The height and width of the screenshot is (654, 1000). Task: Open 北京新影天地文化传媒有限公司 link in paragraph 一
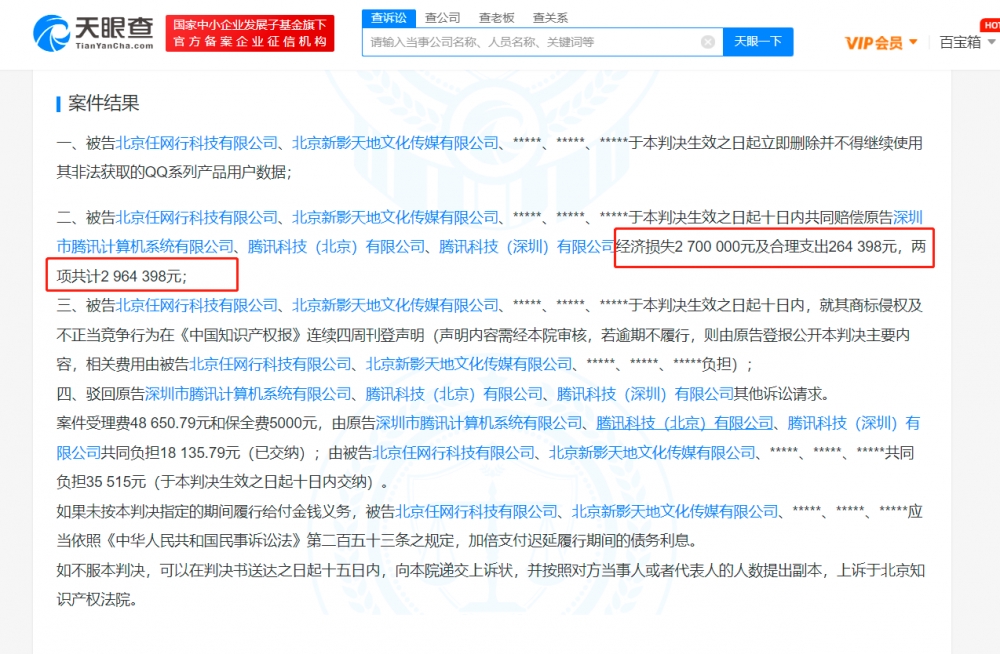point(395,143)
